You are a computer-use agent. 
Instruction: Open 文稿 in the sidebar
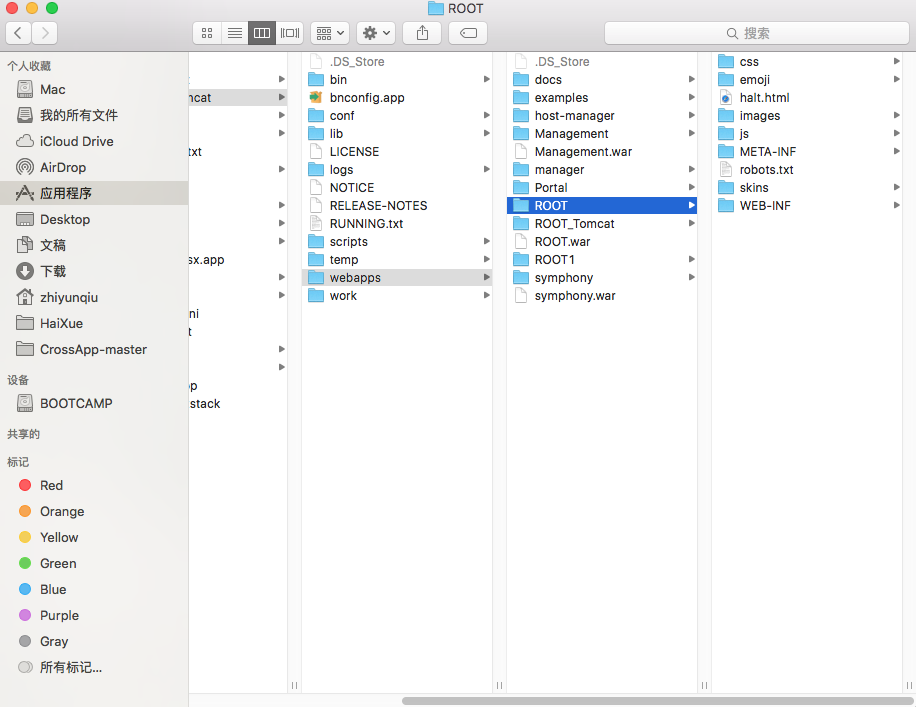[x=94, y=245]
